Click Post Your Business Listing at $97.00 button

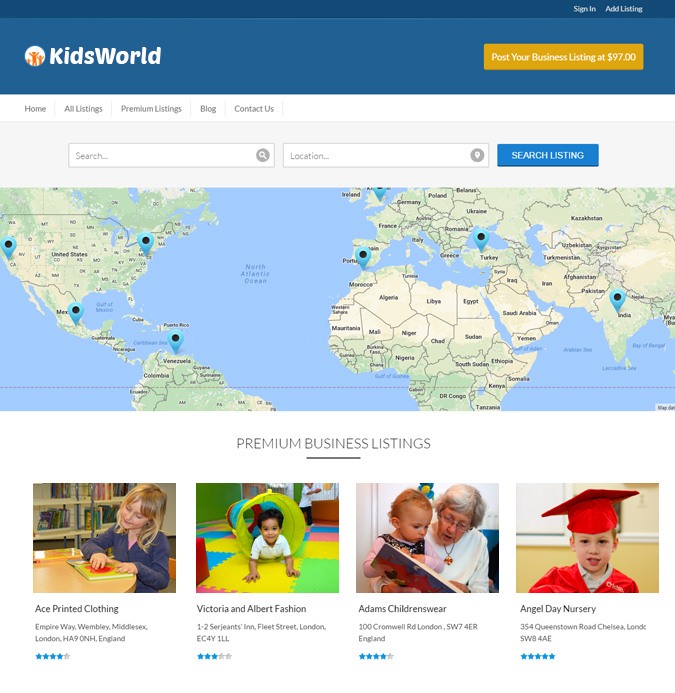click(564, 57)
